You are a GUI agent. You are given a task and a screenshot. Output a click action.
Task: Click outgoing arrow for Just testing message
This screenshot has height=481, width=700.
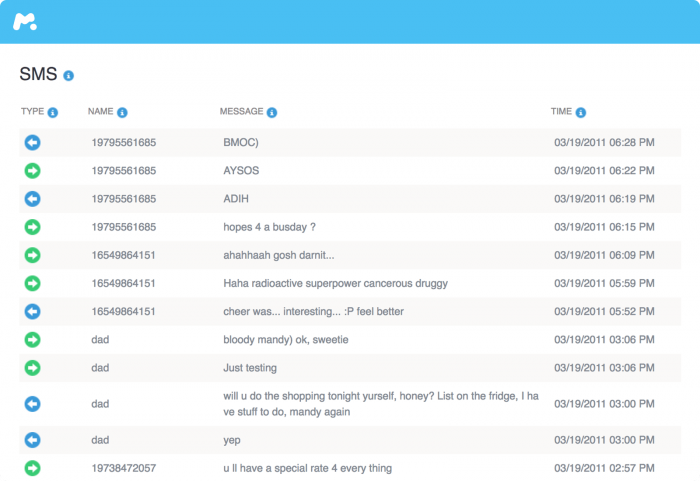(33, 368)
